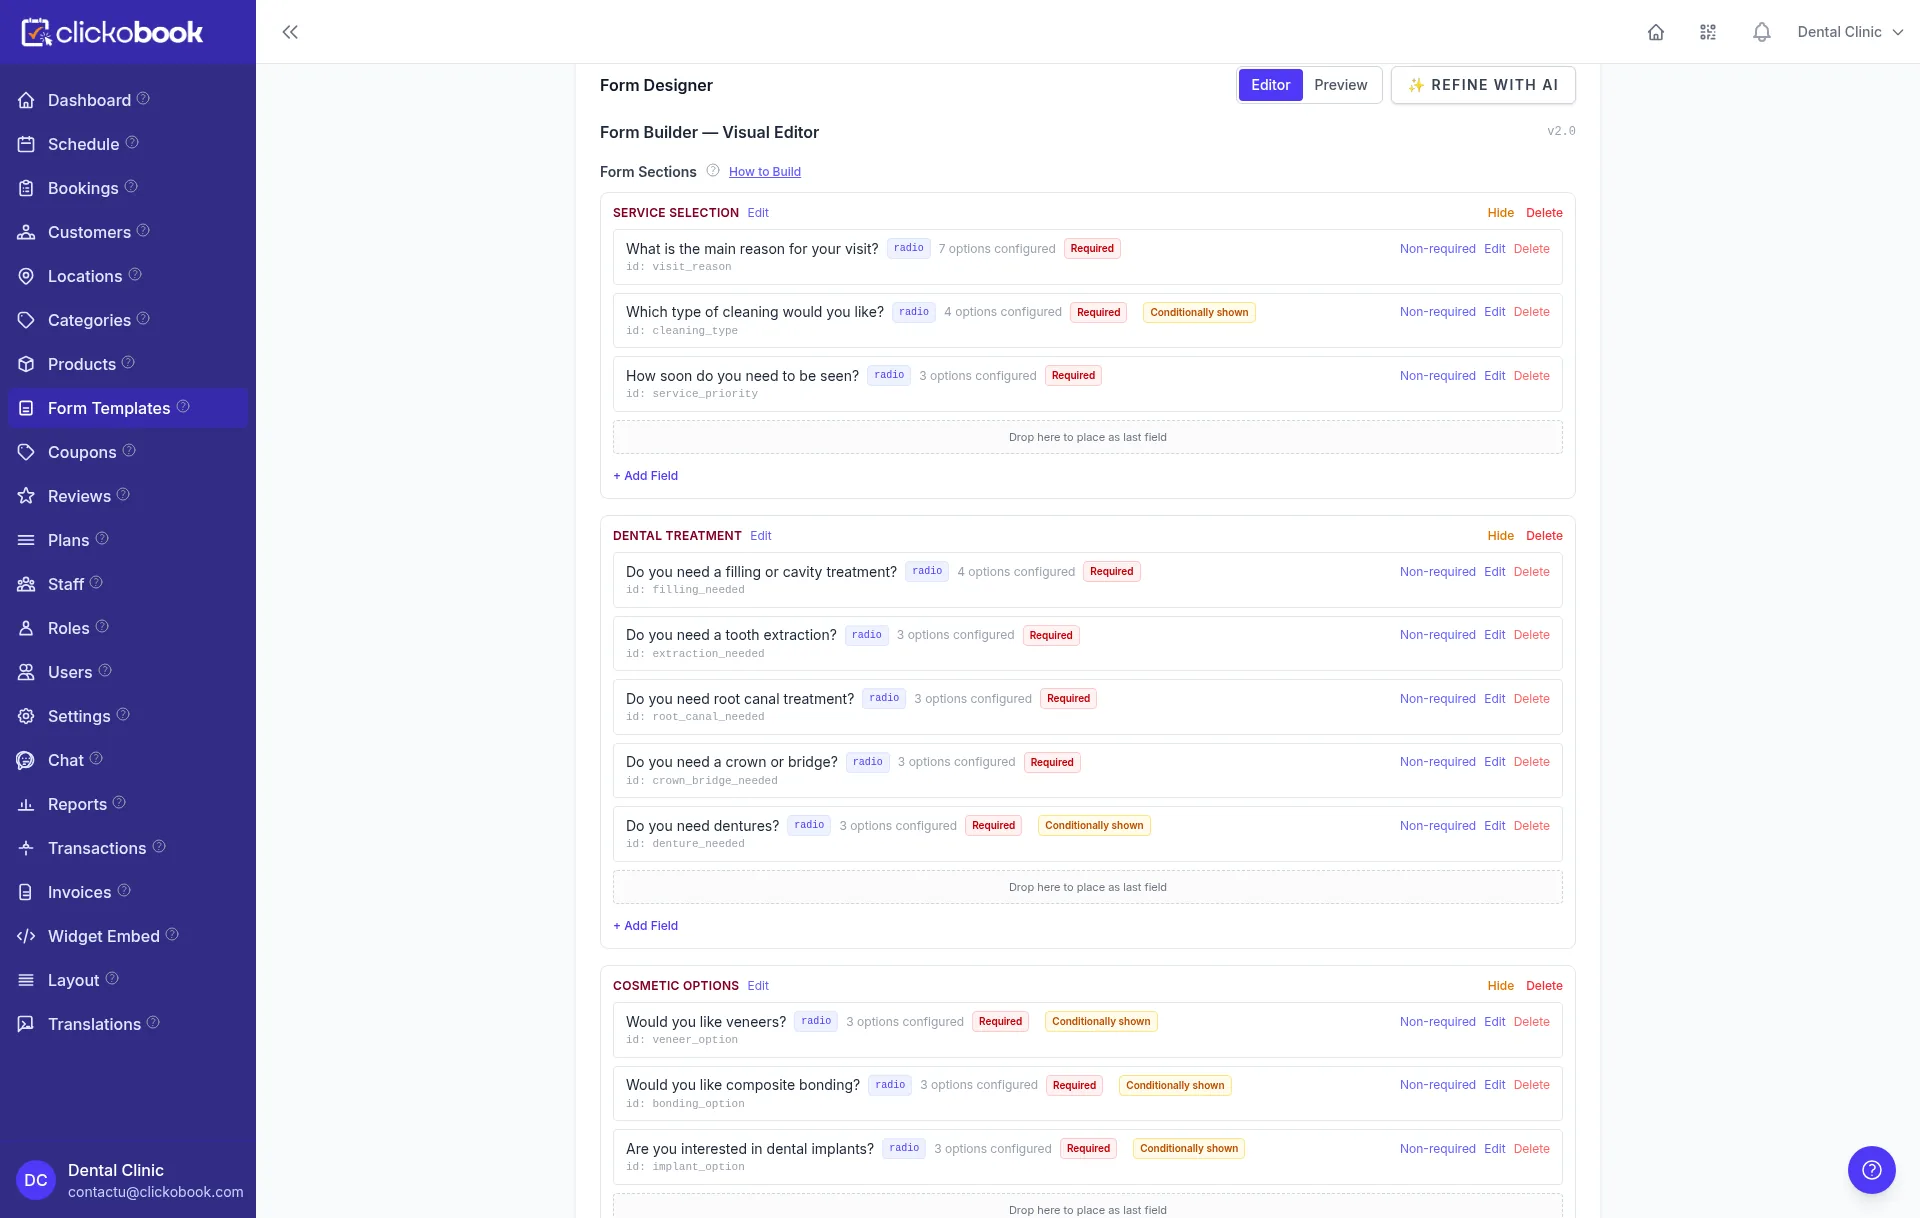This screenshot has height=1218, width=1920.
Task: Open the QR code icon in header
Action: point(1708,32)
